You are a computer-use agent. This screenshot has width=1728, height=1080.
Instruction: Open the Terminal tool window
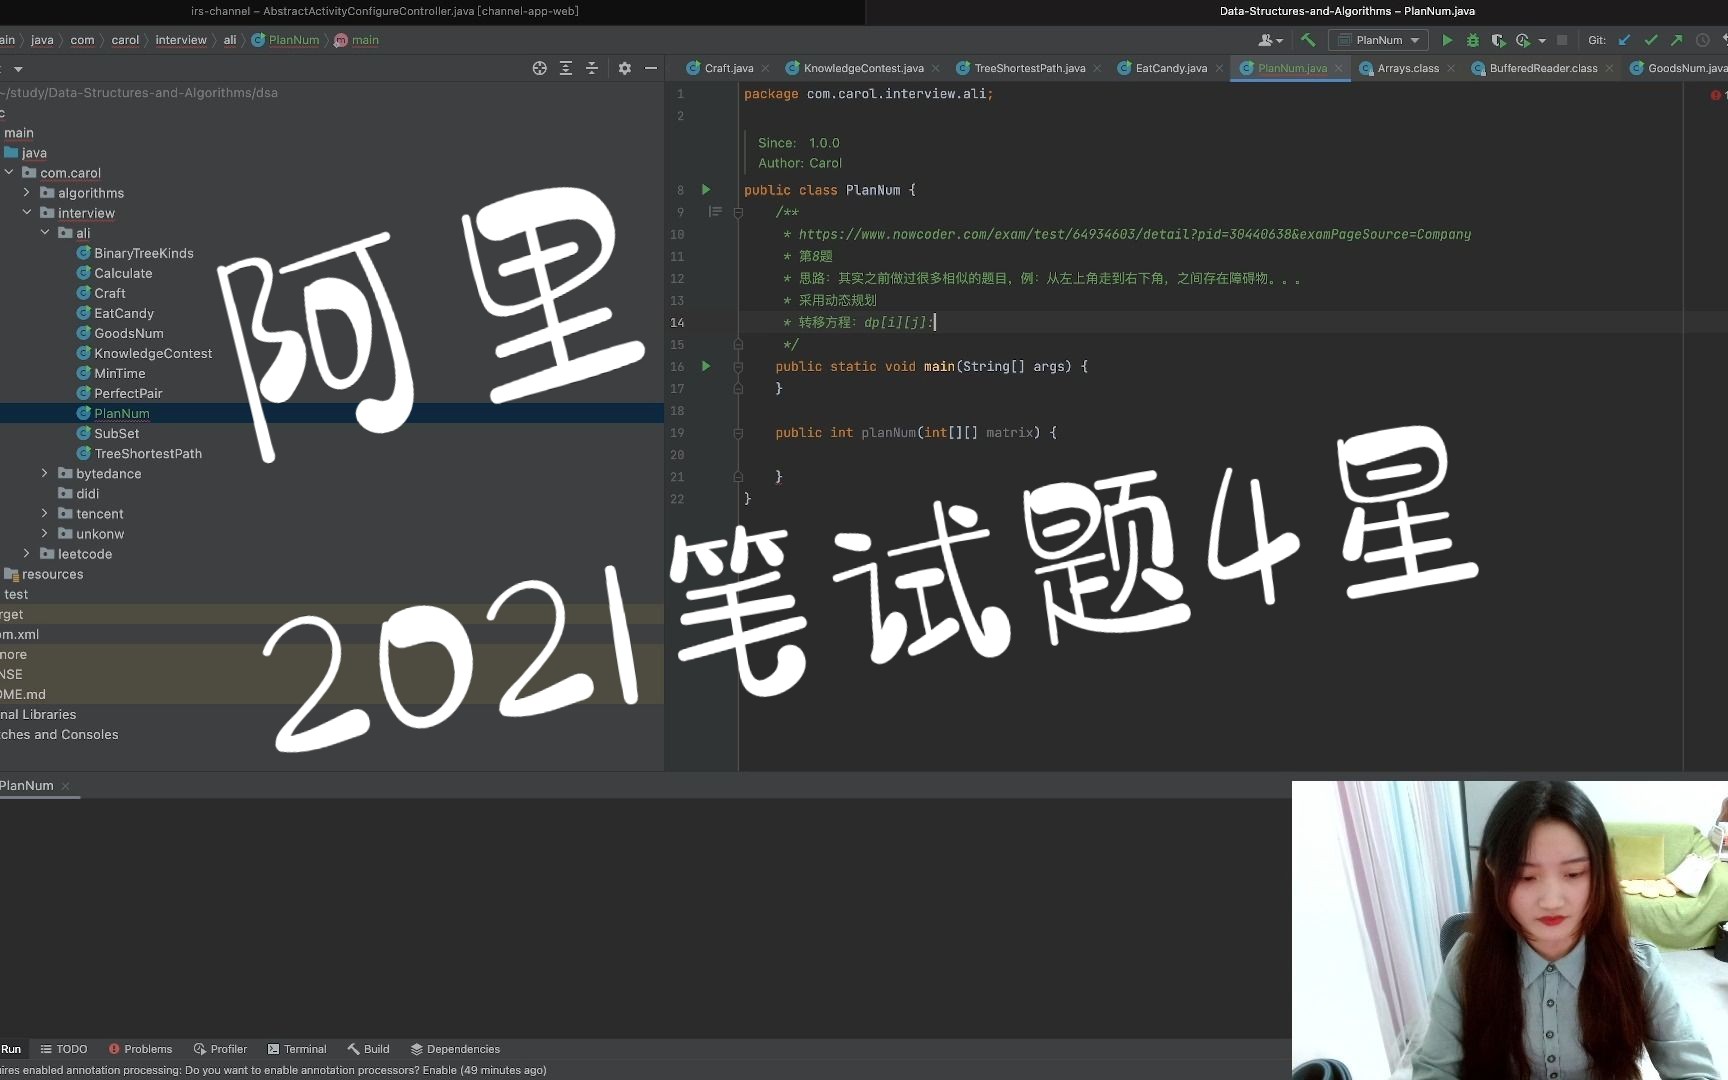pyautogui.click(x=297, y=1049)
